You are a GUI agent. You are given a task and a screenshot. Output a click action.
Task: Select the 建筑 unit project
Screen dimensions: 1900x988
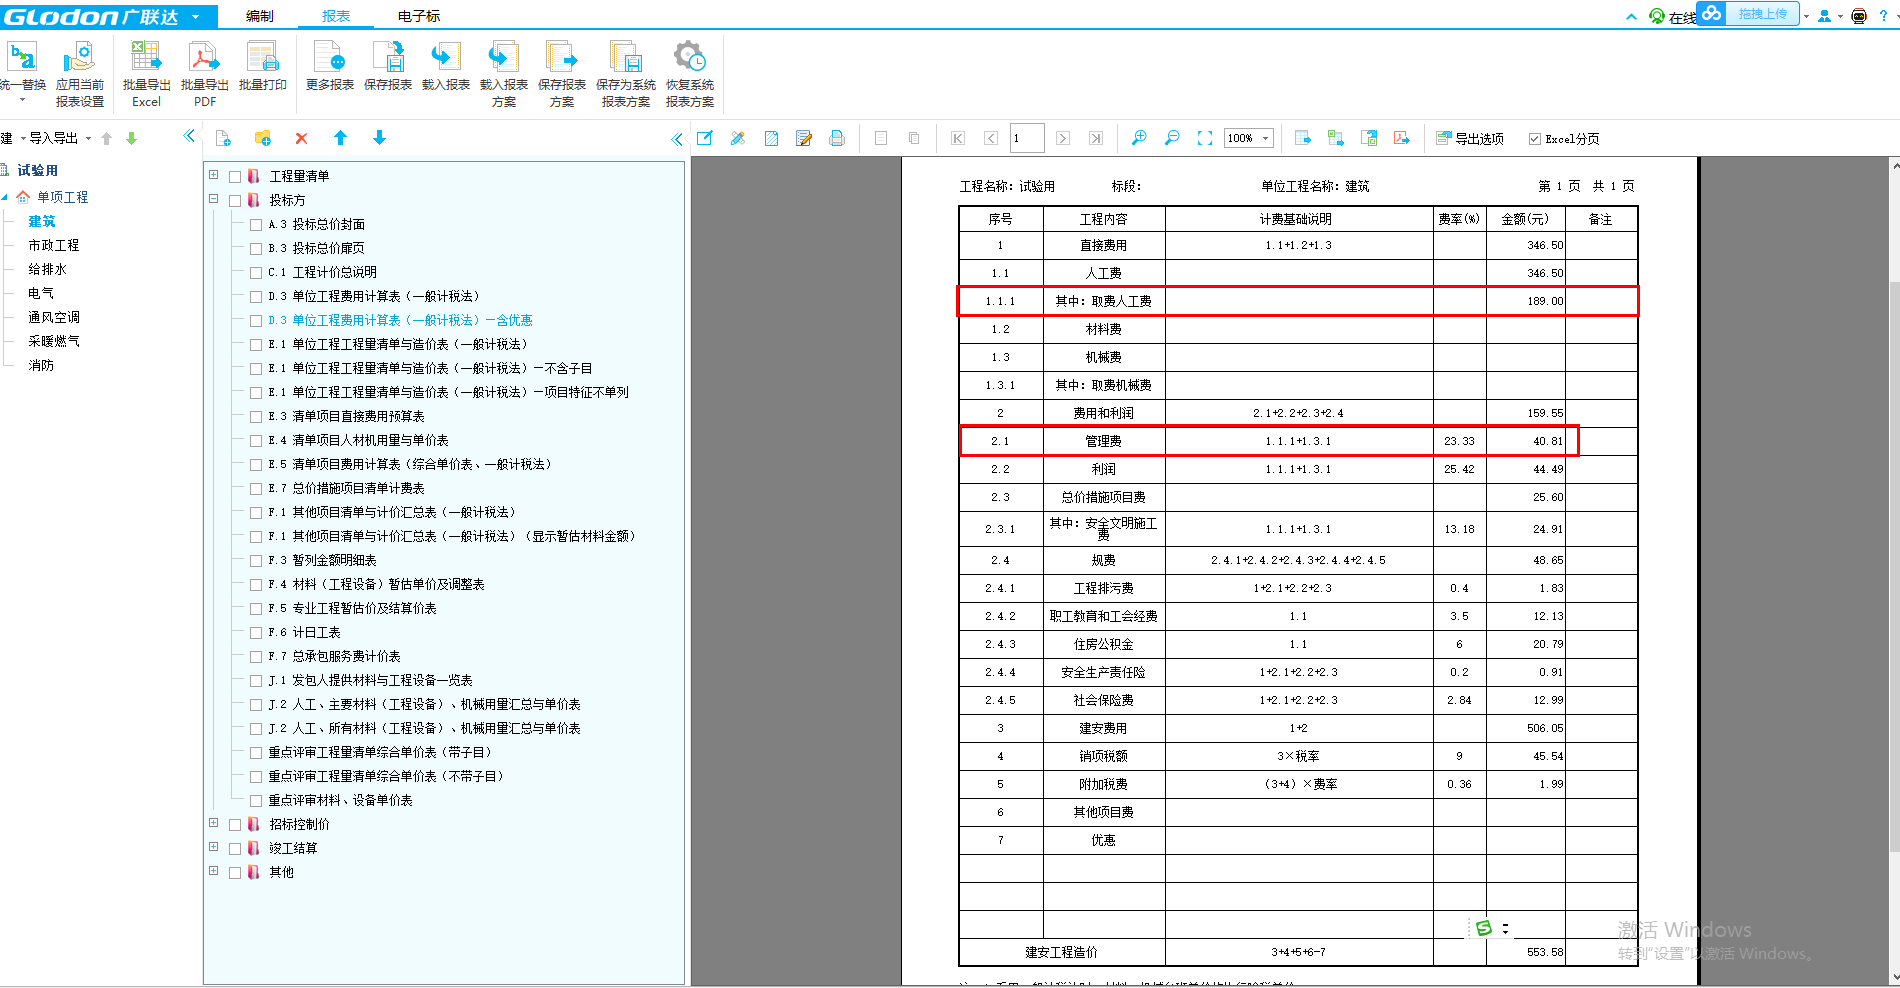pos(42,221)
